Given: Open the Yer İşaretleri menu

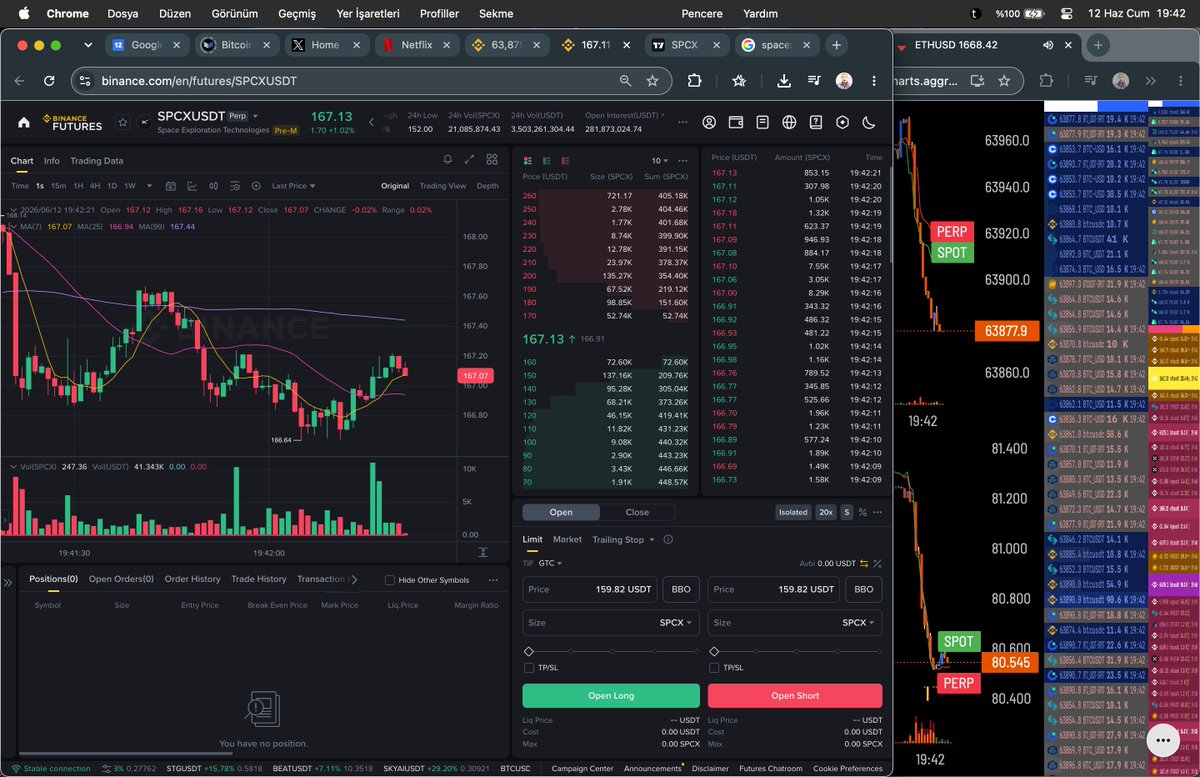Looking at the screenshot, I should coord(368,14).
